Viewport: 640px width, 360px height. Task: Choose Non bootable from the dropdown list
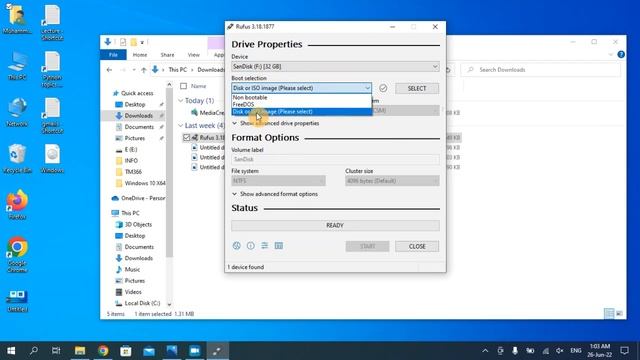[x=301, y=98]
